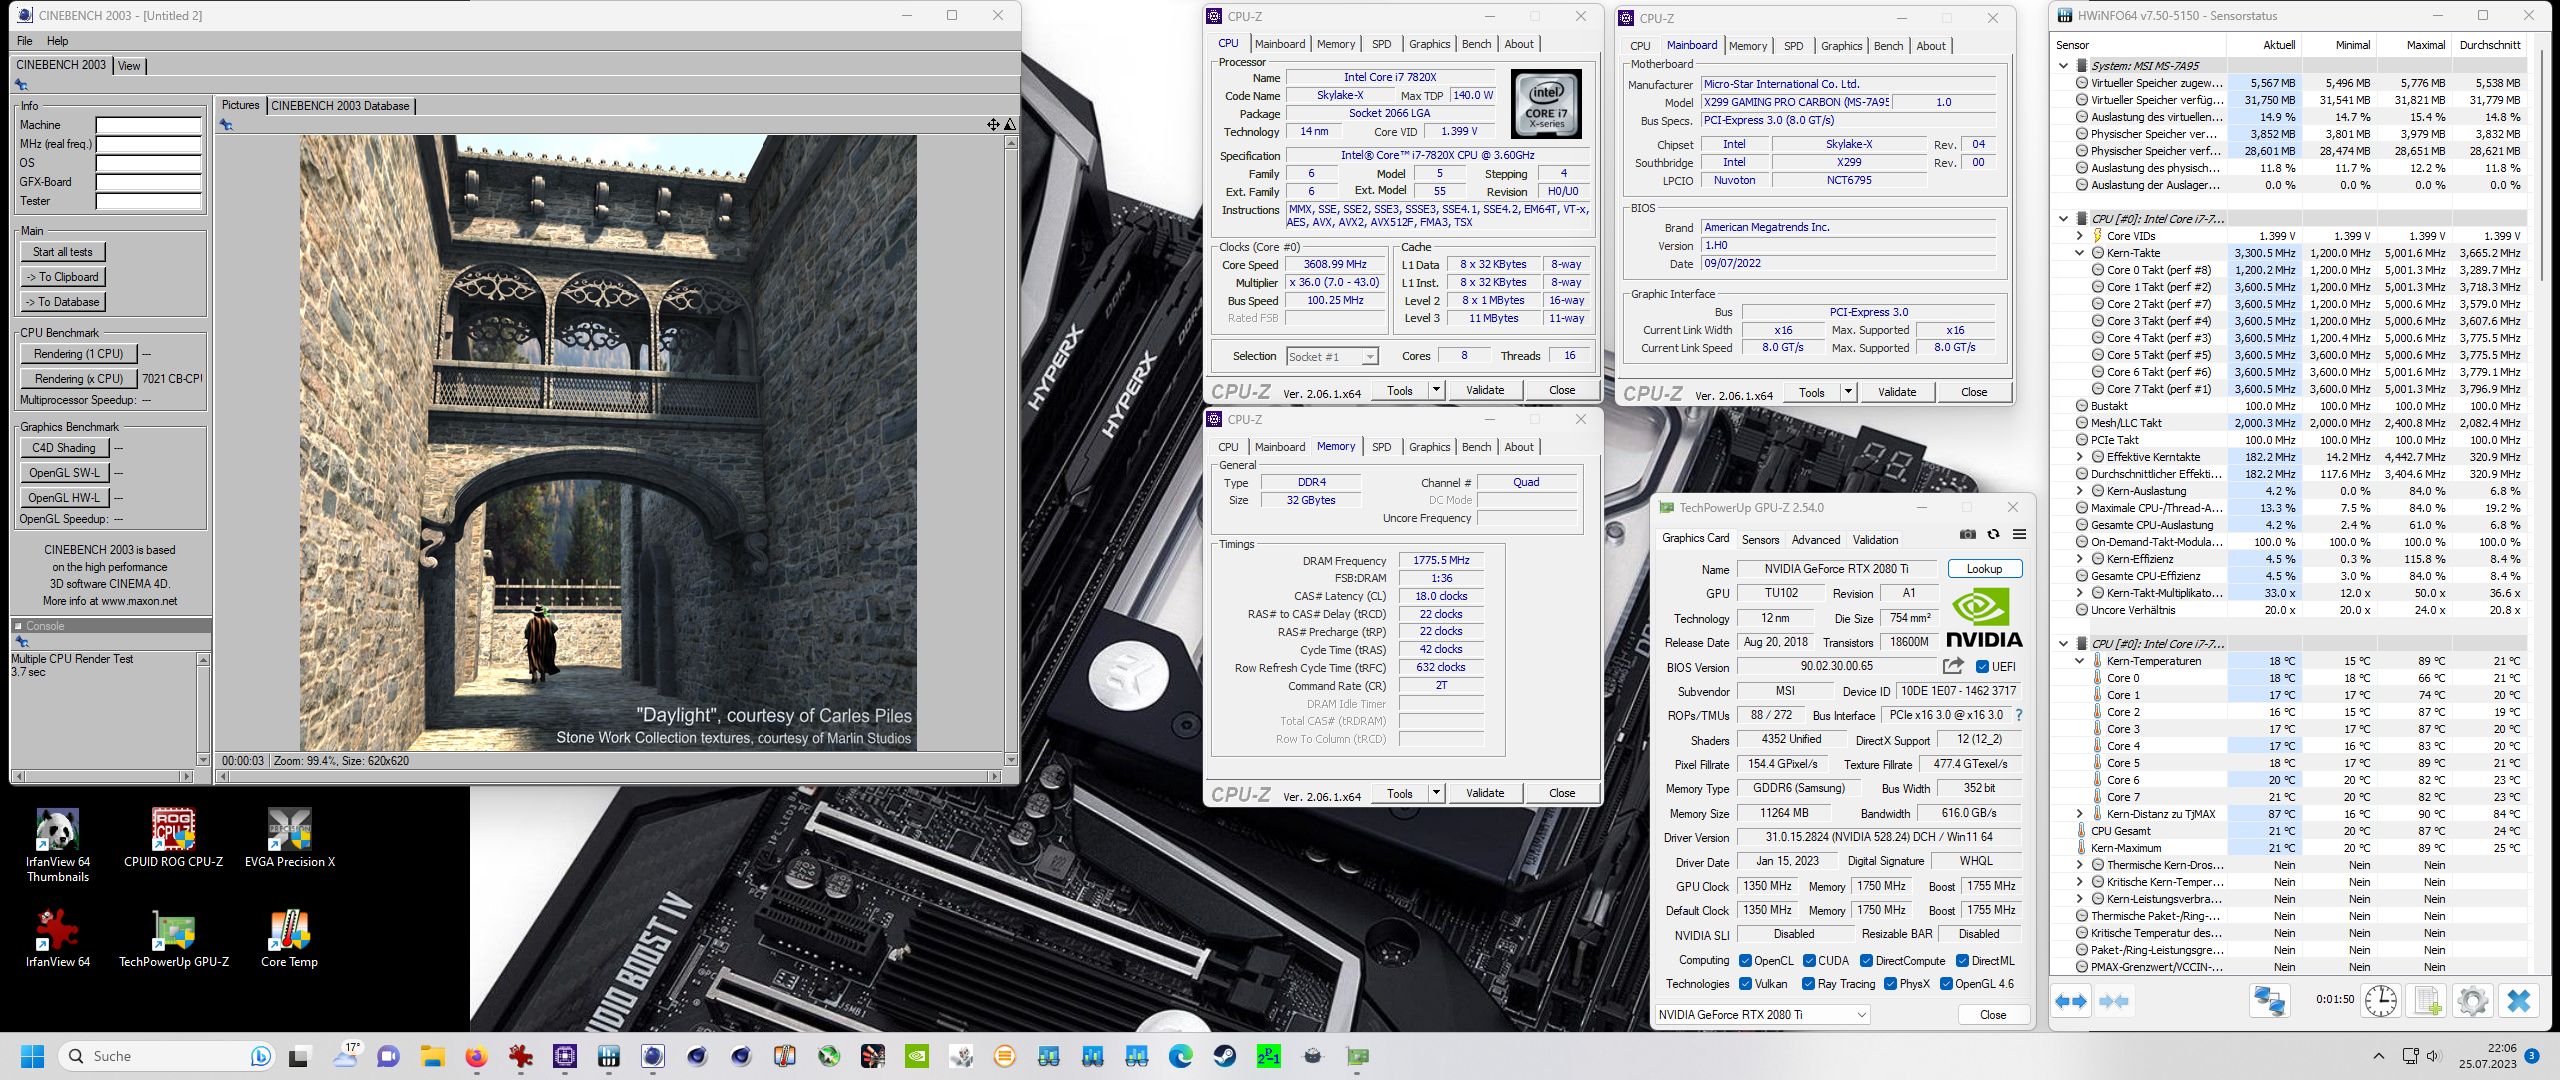The image size is (2560, 1080).
Task: Open Tools dropdown arrow in CPU-Z Mainboard window
Action: pos(1849,392)
